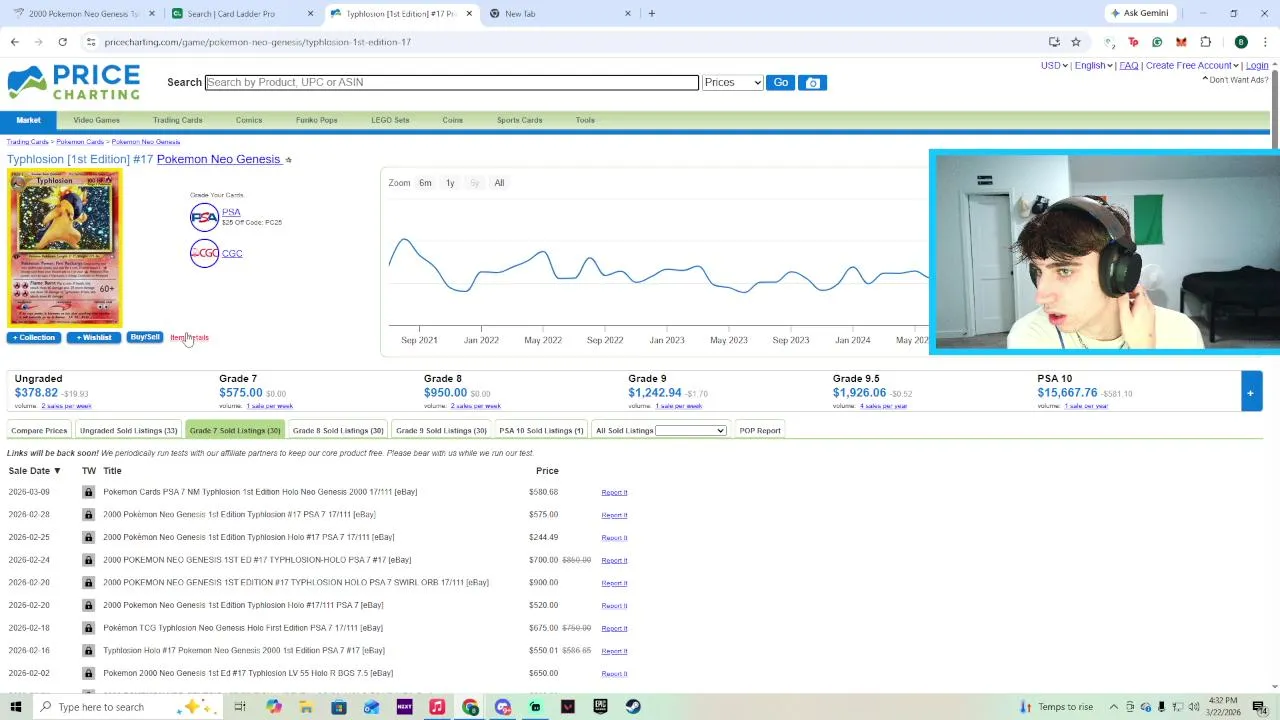The width and height of the screenshot is (1280, 720).
Task: Open Task View in the taskbar
Action: tap(240, 707)
